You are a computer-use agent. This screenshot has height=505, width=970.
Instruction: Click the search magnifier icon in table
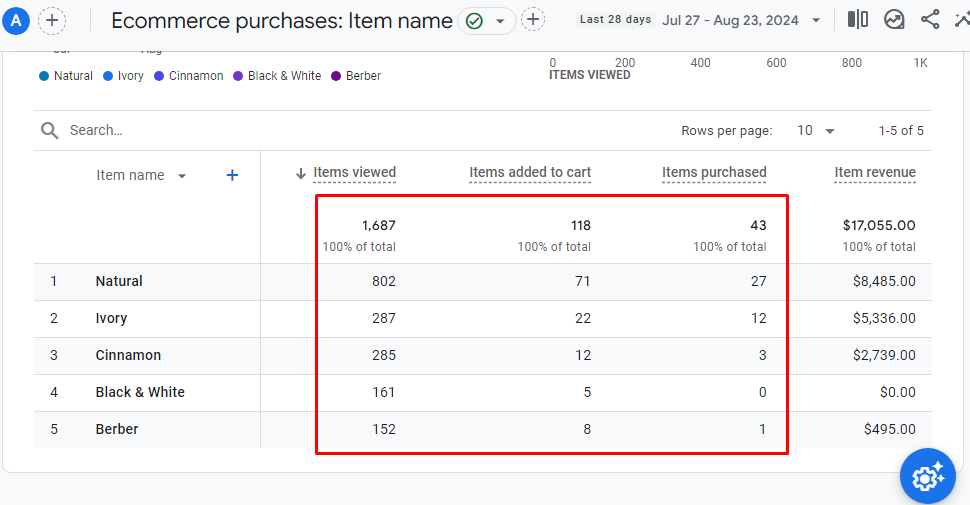point(50,130)
